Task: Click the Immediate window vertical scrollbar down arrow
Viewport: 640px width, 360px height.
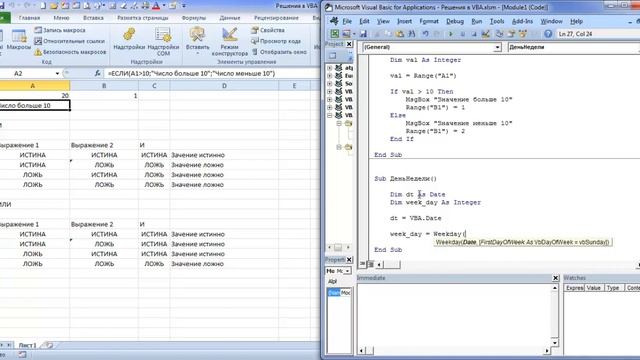Action: [x=555, y=342]
